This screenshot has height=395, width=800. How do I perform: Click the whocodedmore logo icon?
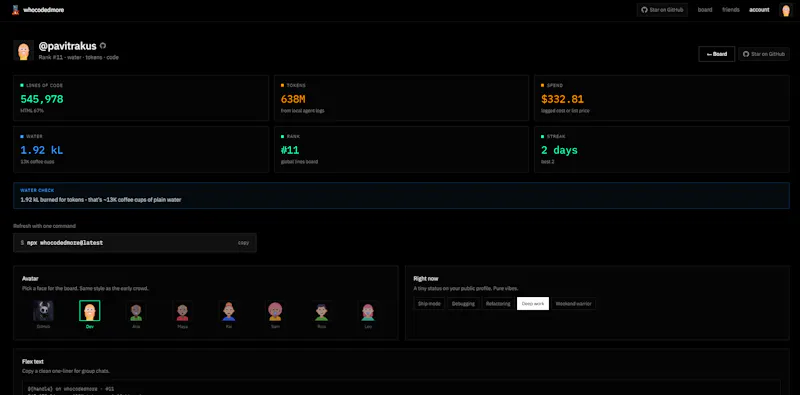(15, 10)
